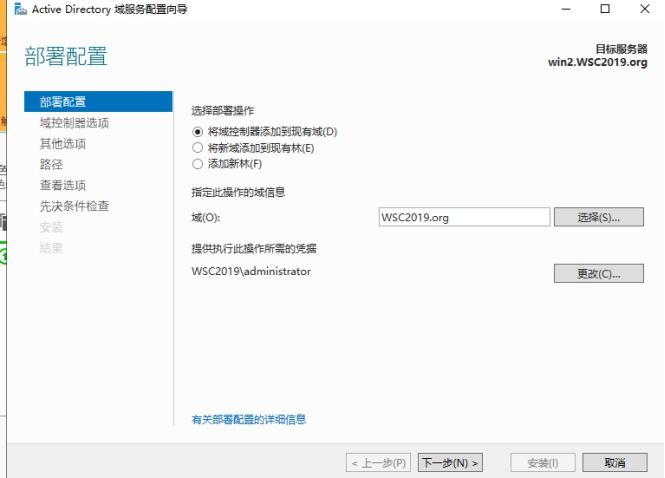
Task: Go to 路径 step
Action: pos(51,165)
